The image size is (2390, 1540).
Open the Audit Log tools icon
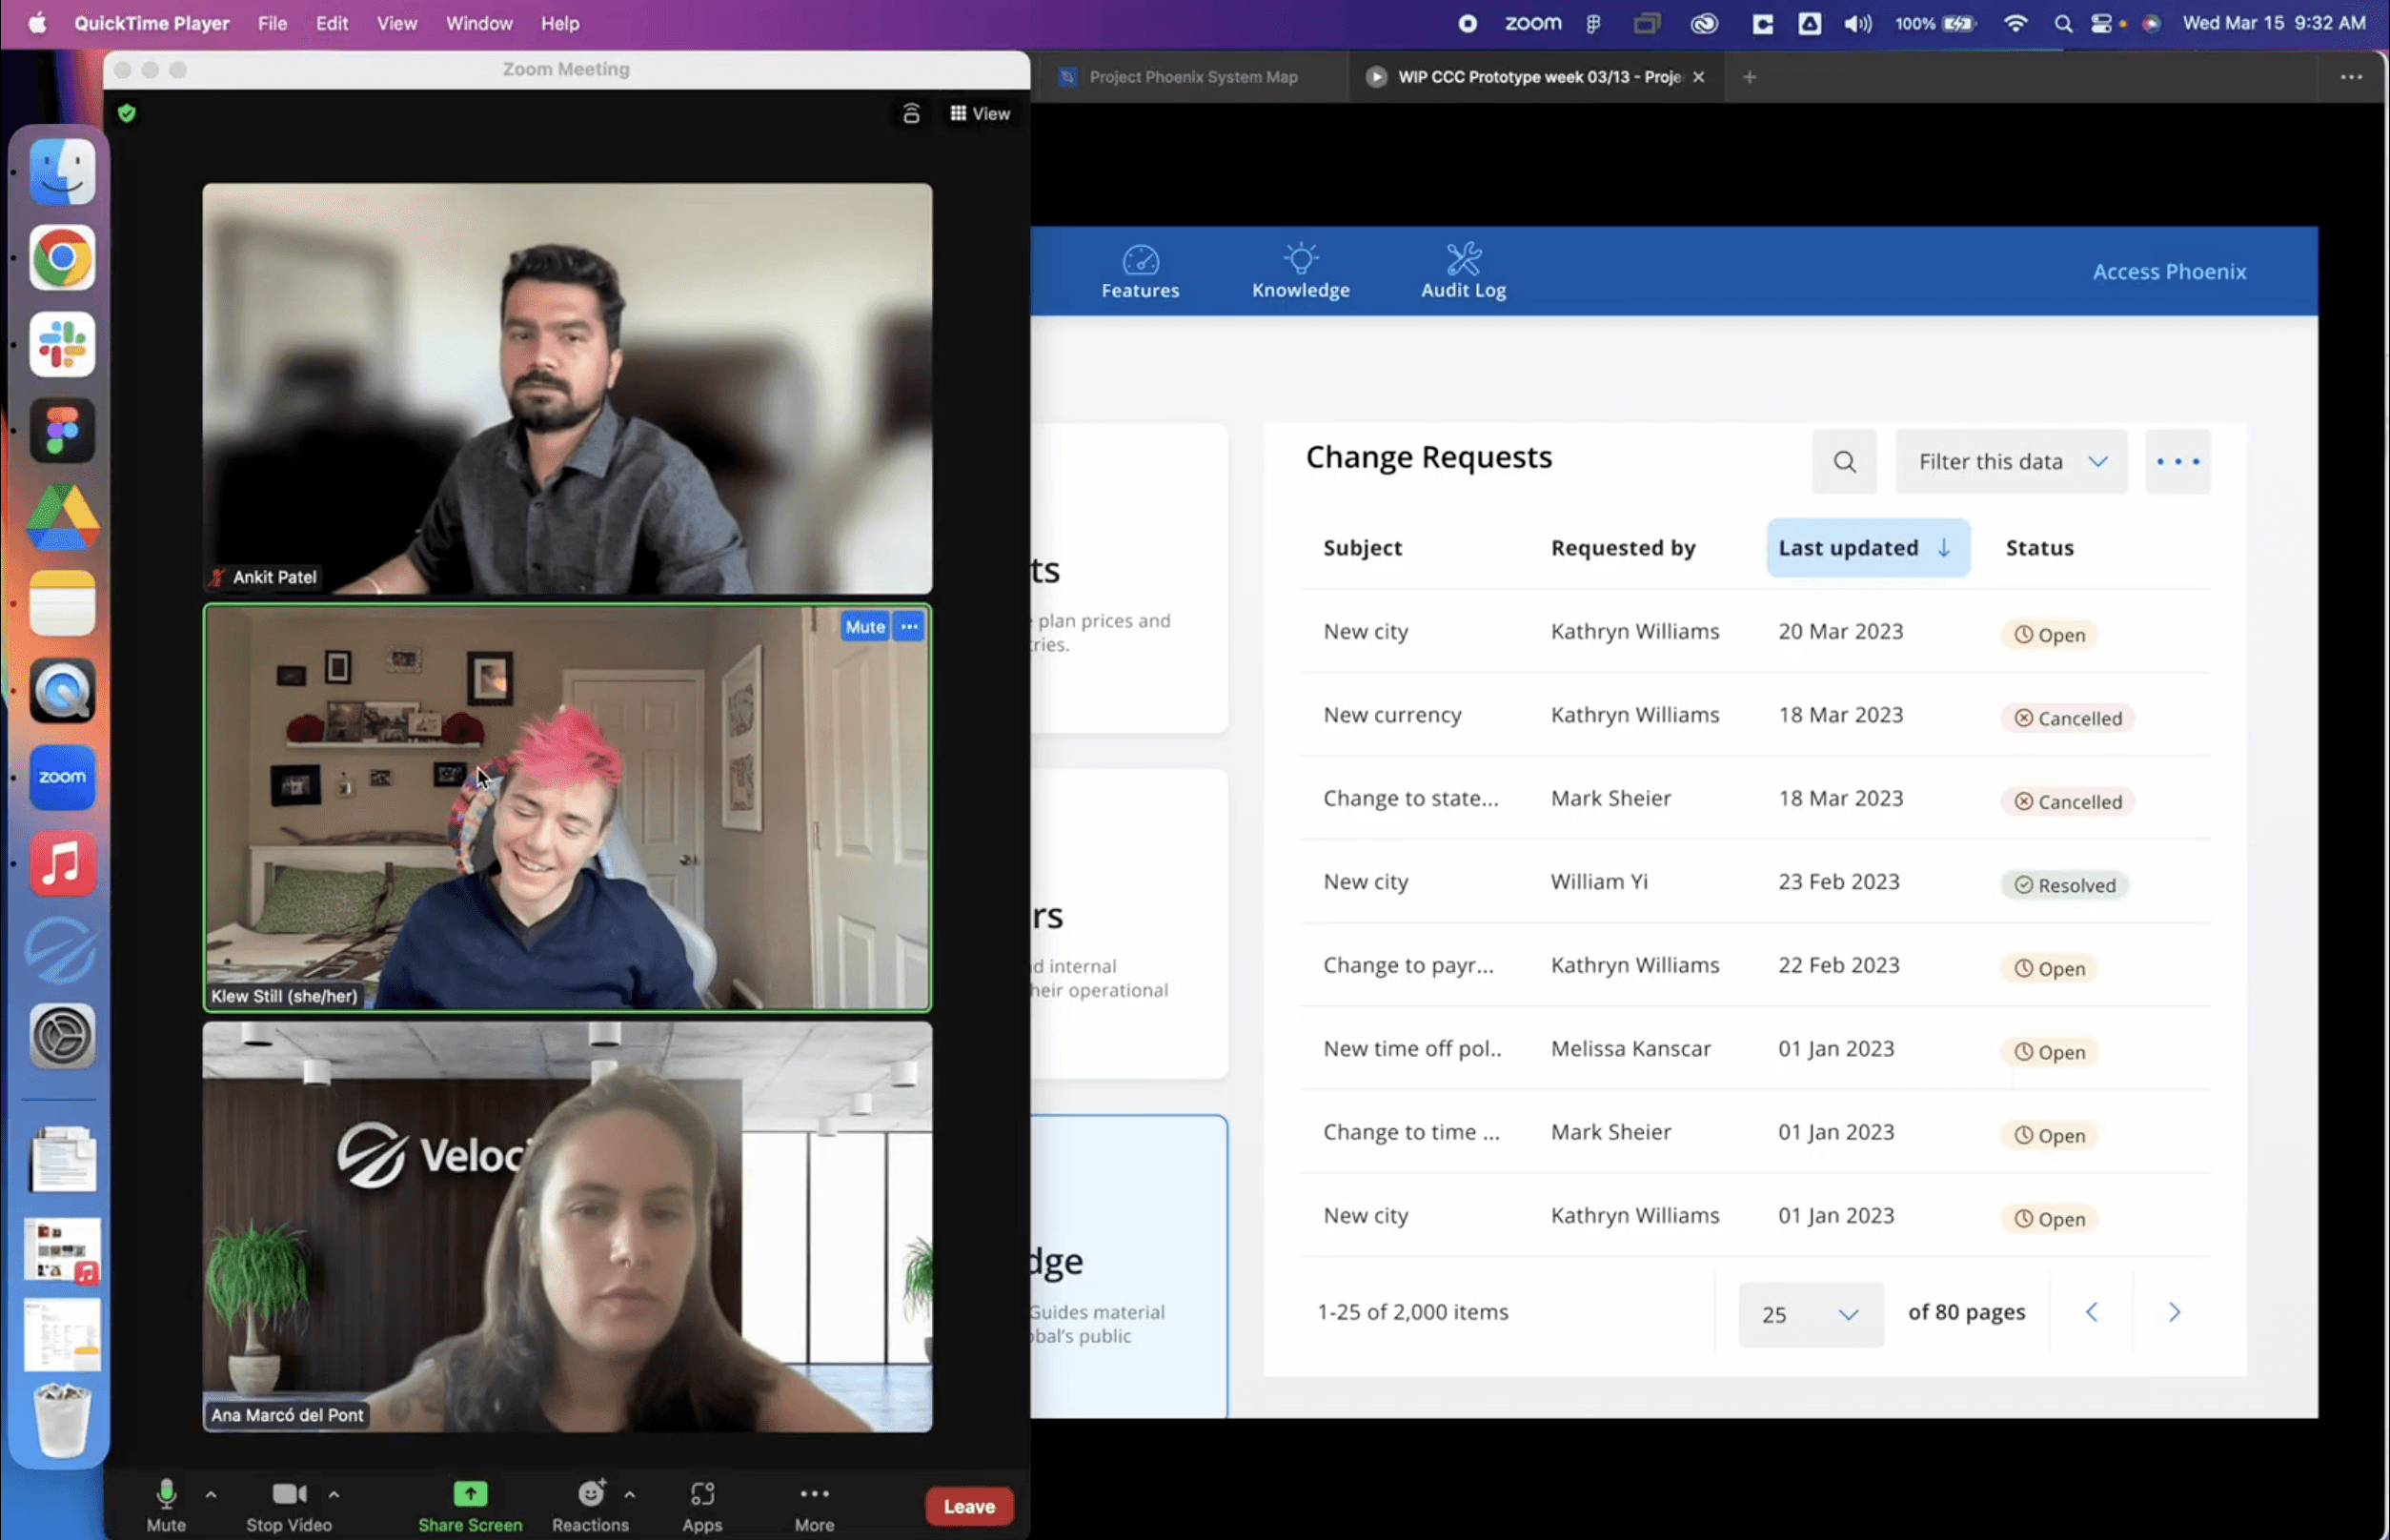click(1463, 259)
